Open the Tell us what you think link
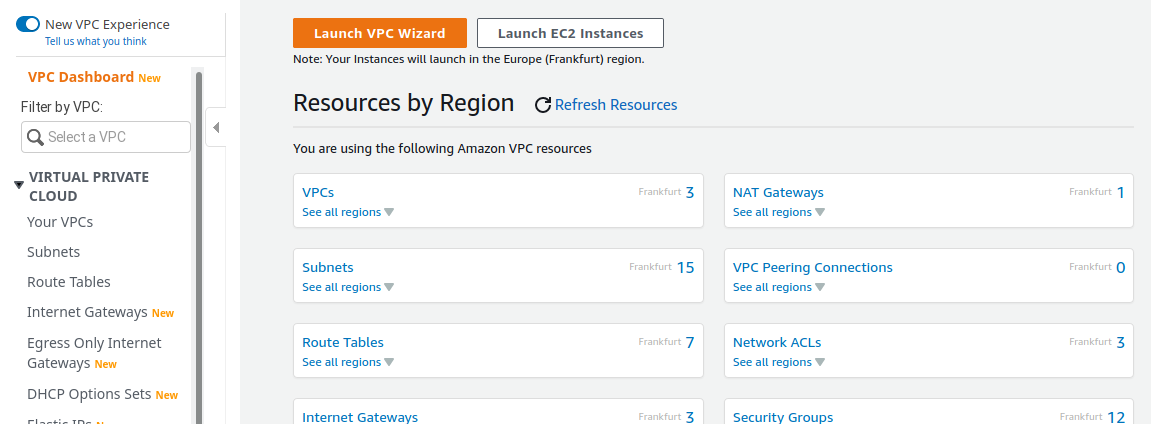The height and width of the screenshot is (424, 1151). tap(96, 41)
